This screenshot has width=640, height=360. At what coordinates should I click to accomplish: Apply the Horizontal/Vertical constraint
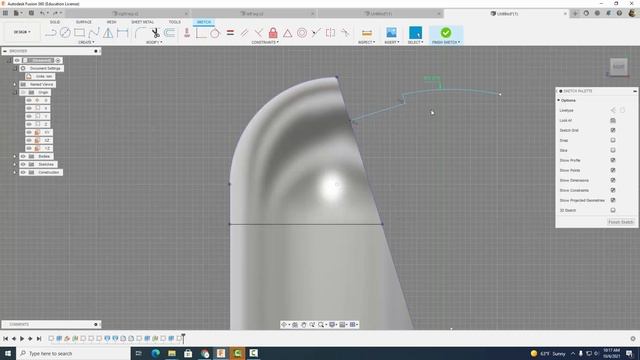pyautogui.click(x=201, y=33)
